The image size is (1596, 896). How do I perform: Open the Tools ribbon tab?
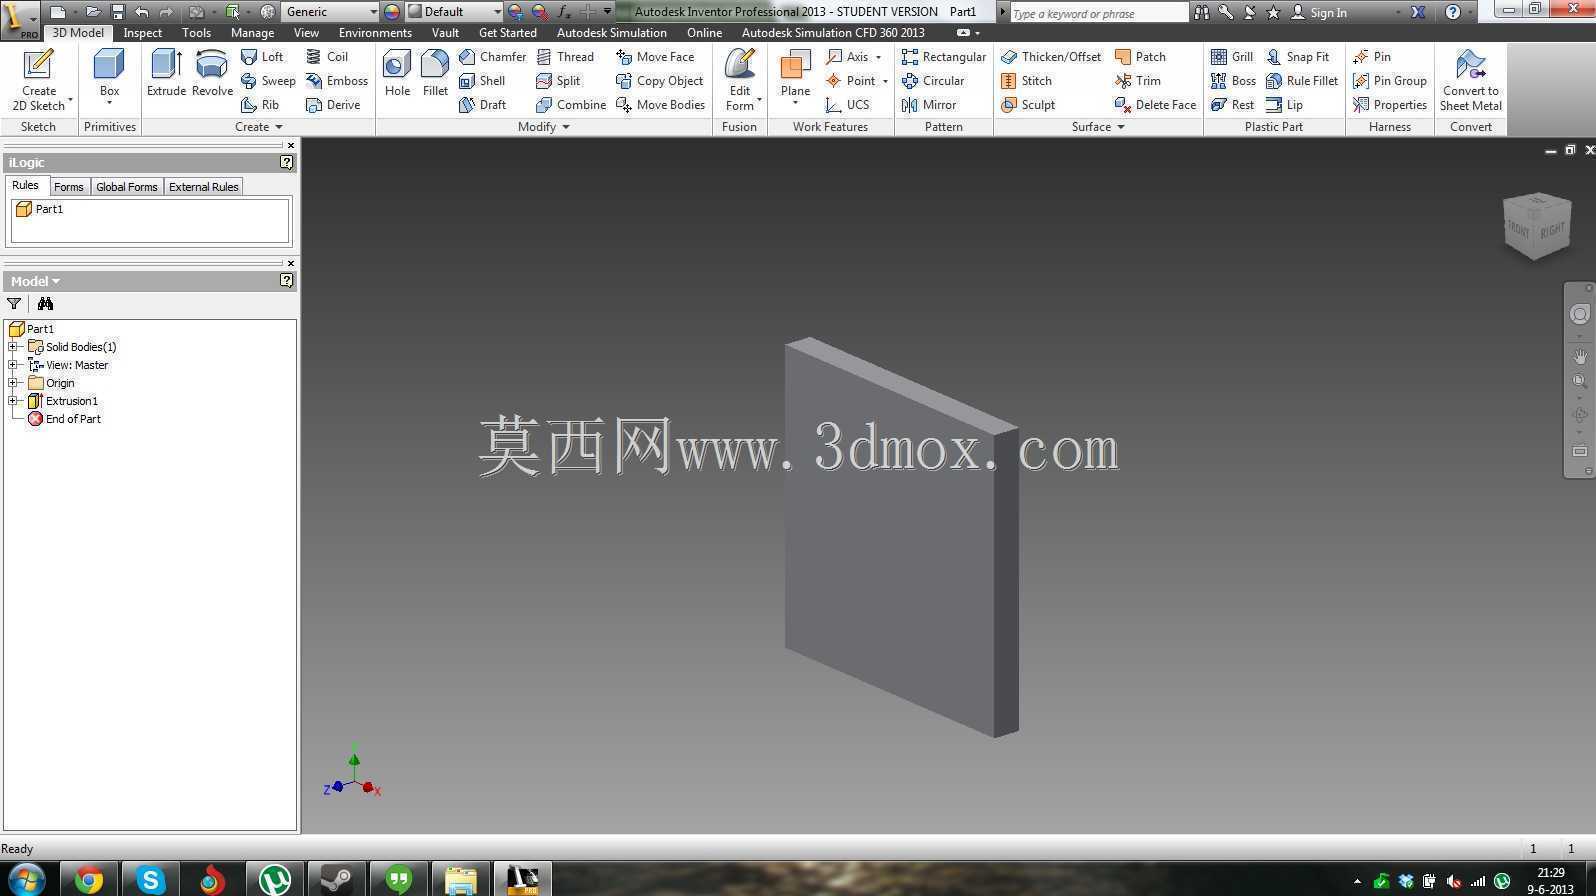point(196,33)
